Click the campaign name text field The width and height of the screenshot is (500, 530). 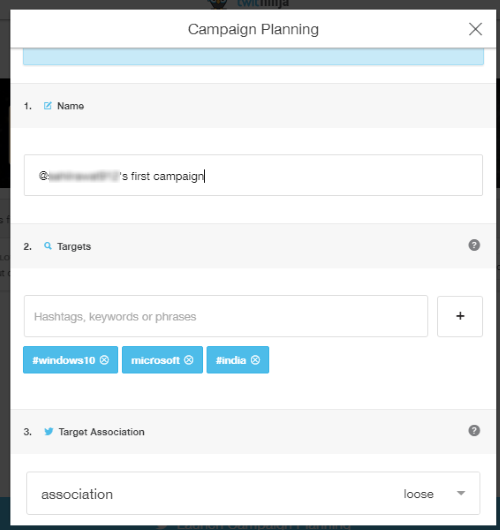tap(253, 175)
